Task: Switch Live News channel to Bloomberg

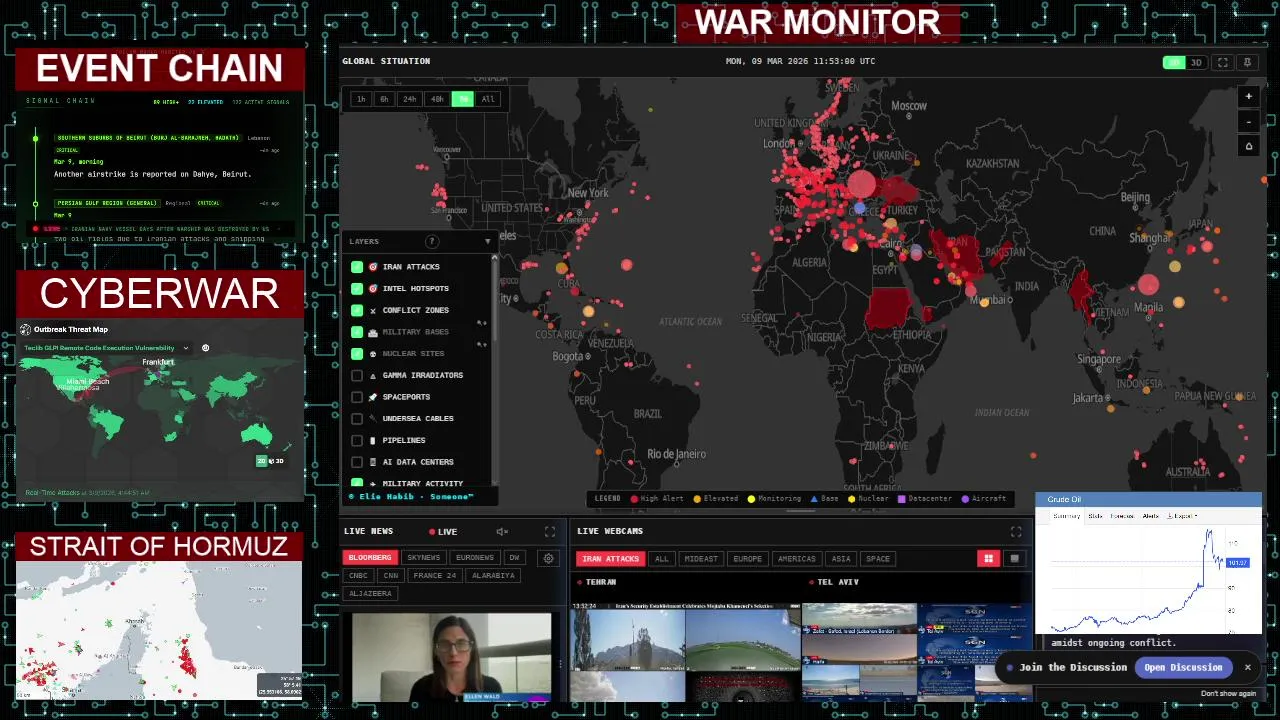Action: [370, 558]
